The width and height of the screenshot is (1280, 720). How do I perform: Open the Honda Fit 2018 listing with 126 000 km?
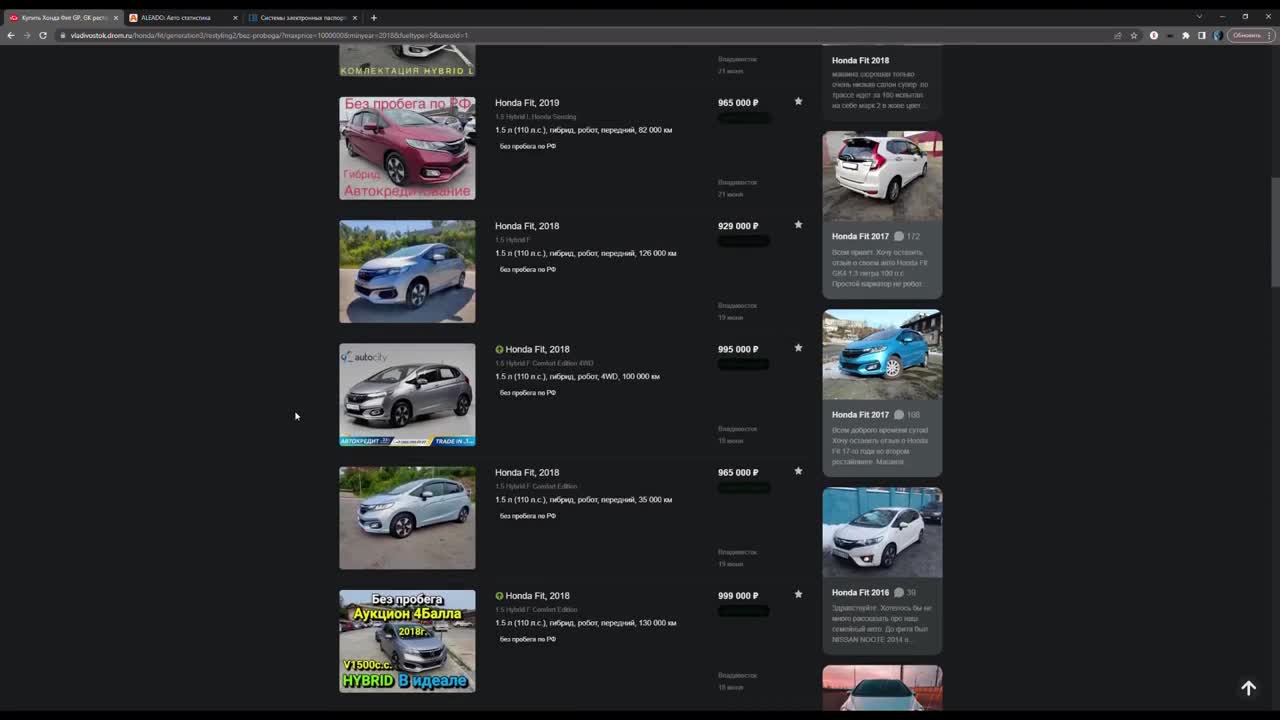pyautogui.click(x=527, y=226)
